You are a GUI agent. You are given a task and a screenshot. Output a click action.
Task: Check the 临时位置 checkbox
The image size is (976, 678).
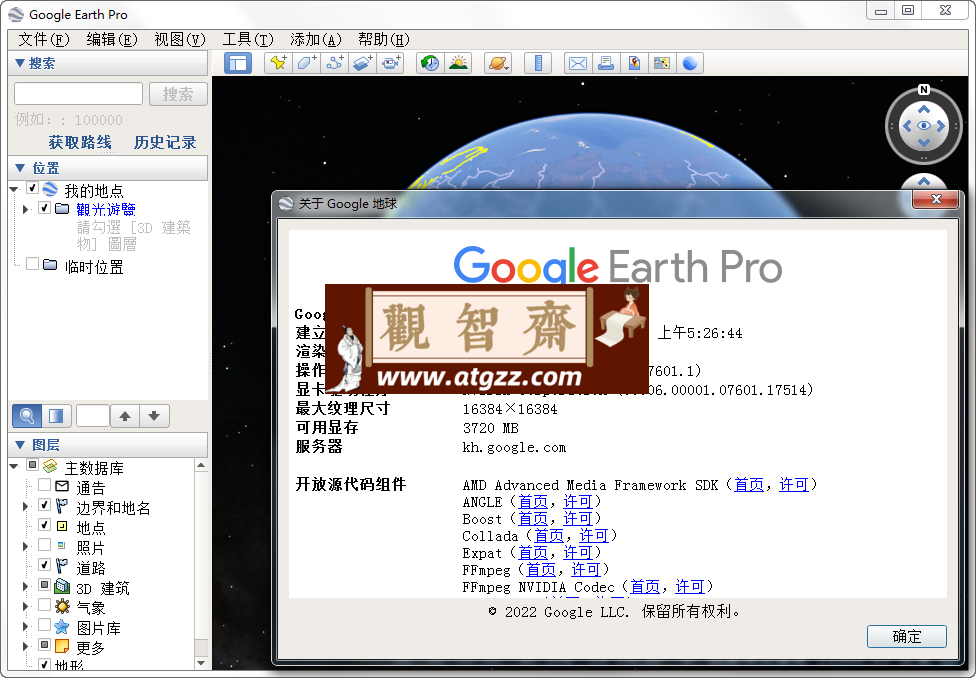32,264
